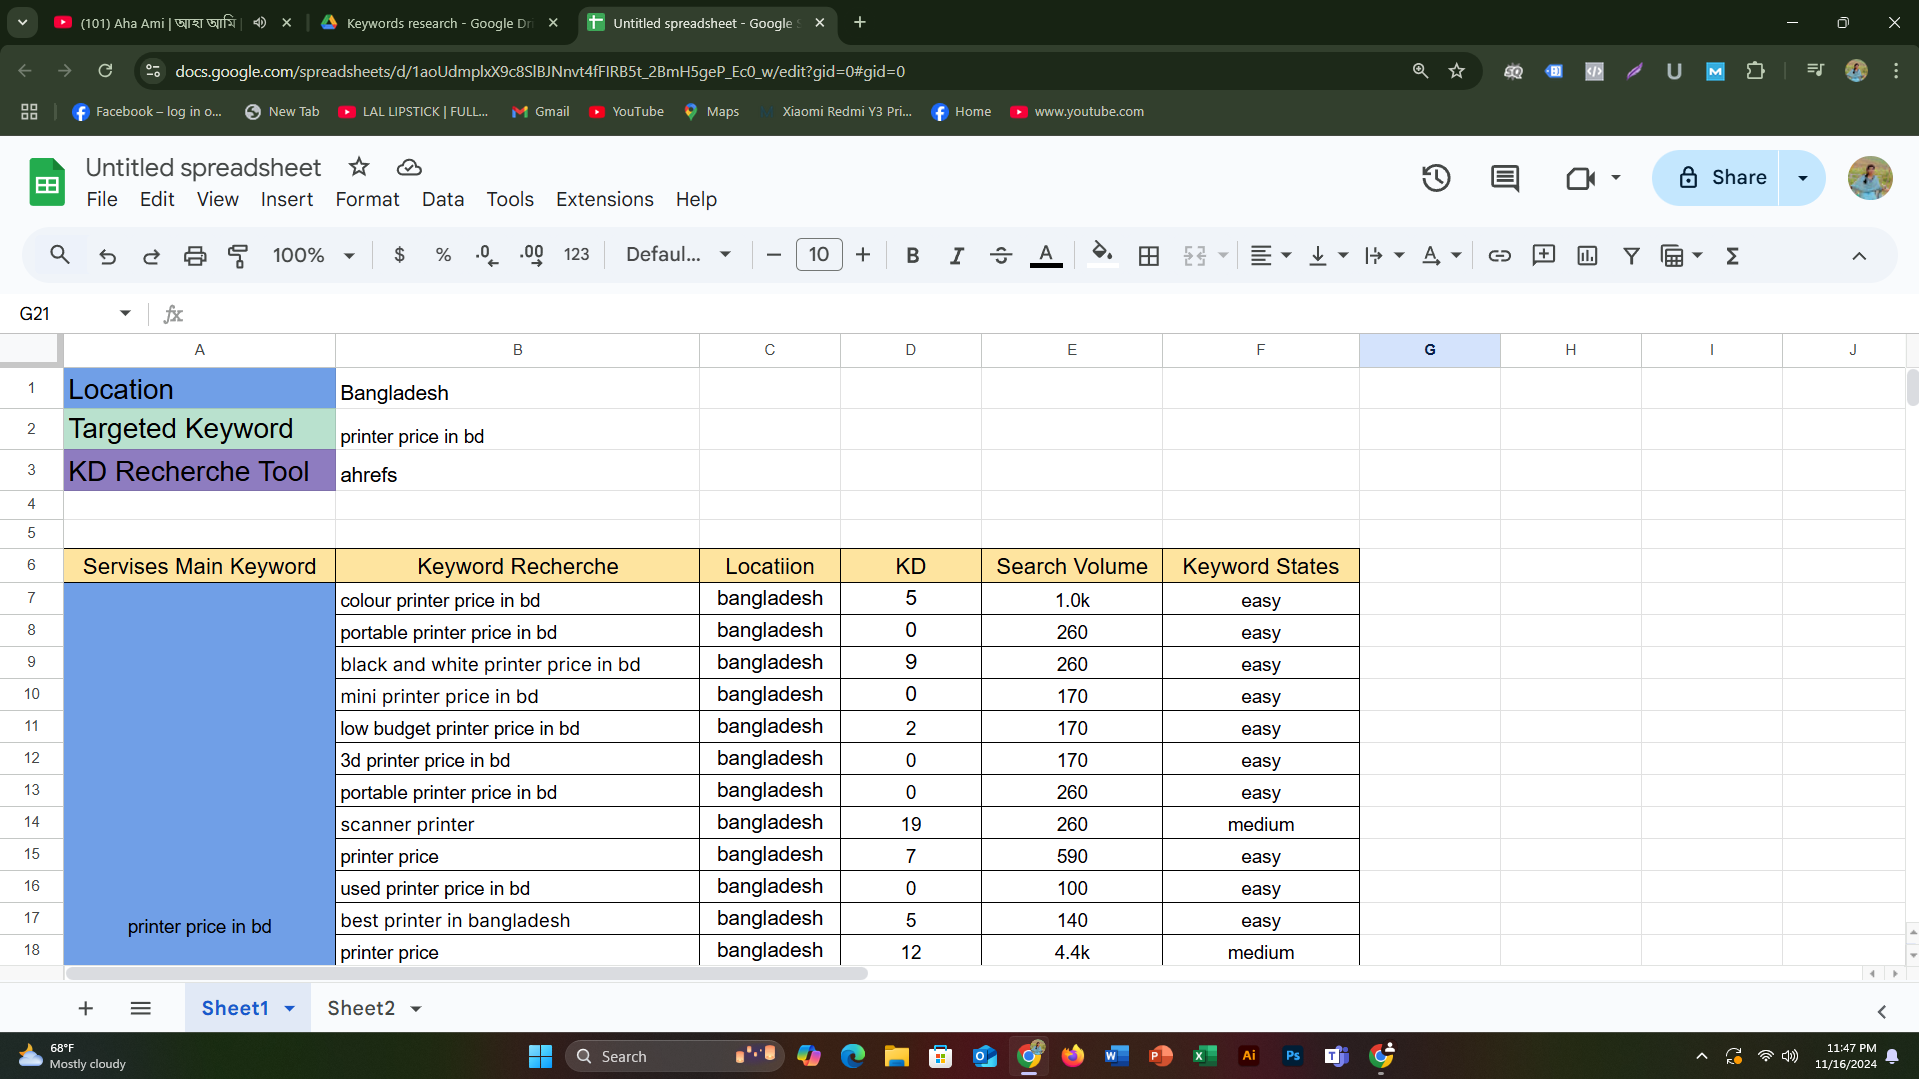Screen dimensions: 1919x1079
Task: Open the horizontal align dropdown
Action: [1271, 256]
